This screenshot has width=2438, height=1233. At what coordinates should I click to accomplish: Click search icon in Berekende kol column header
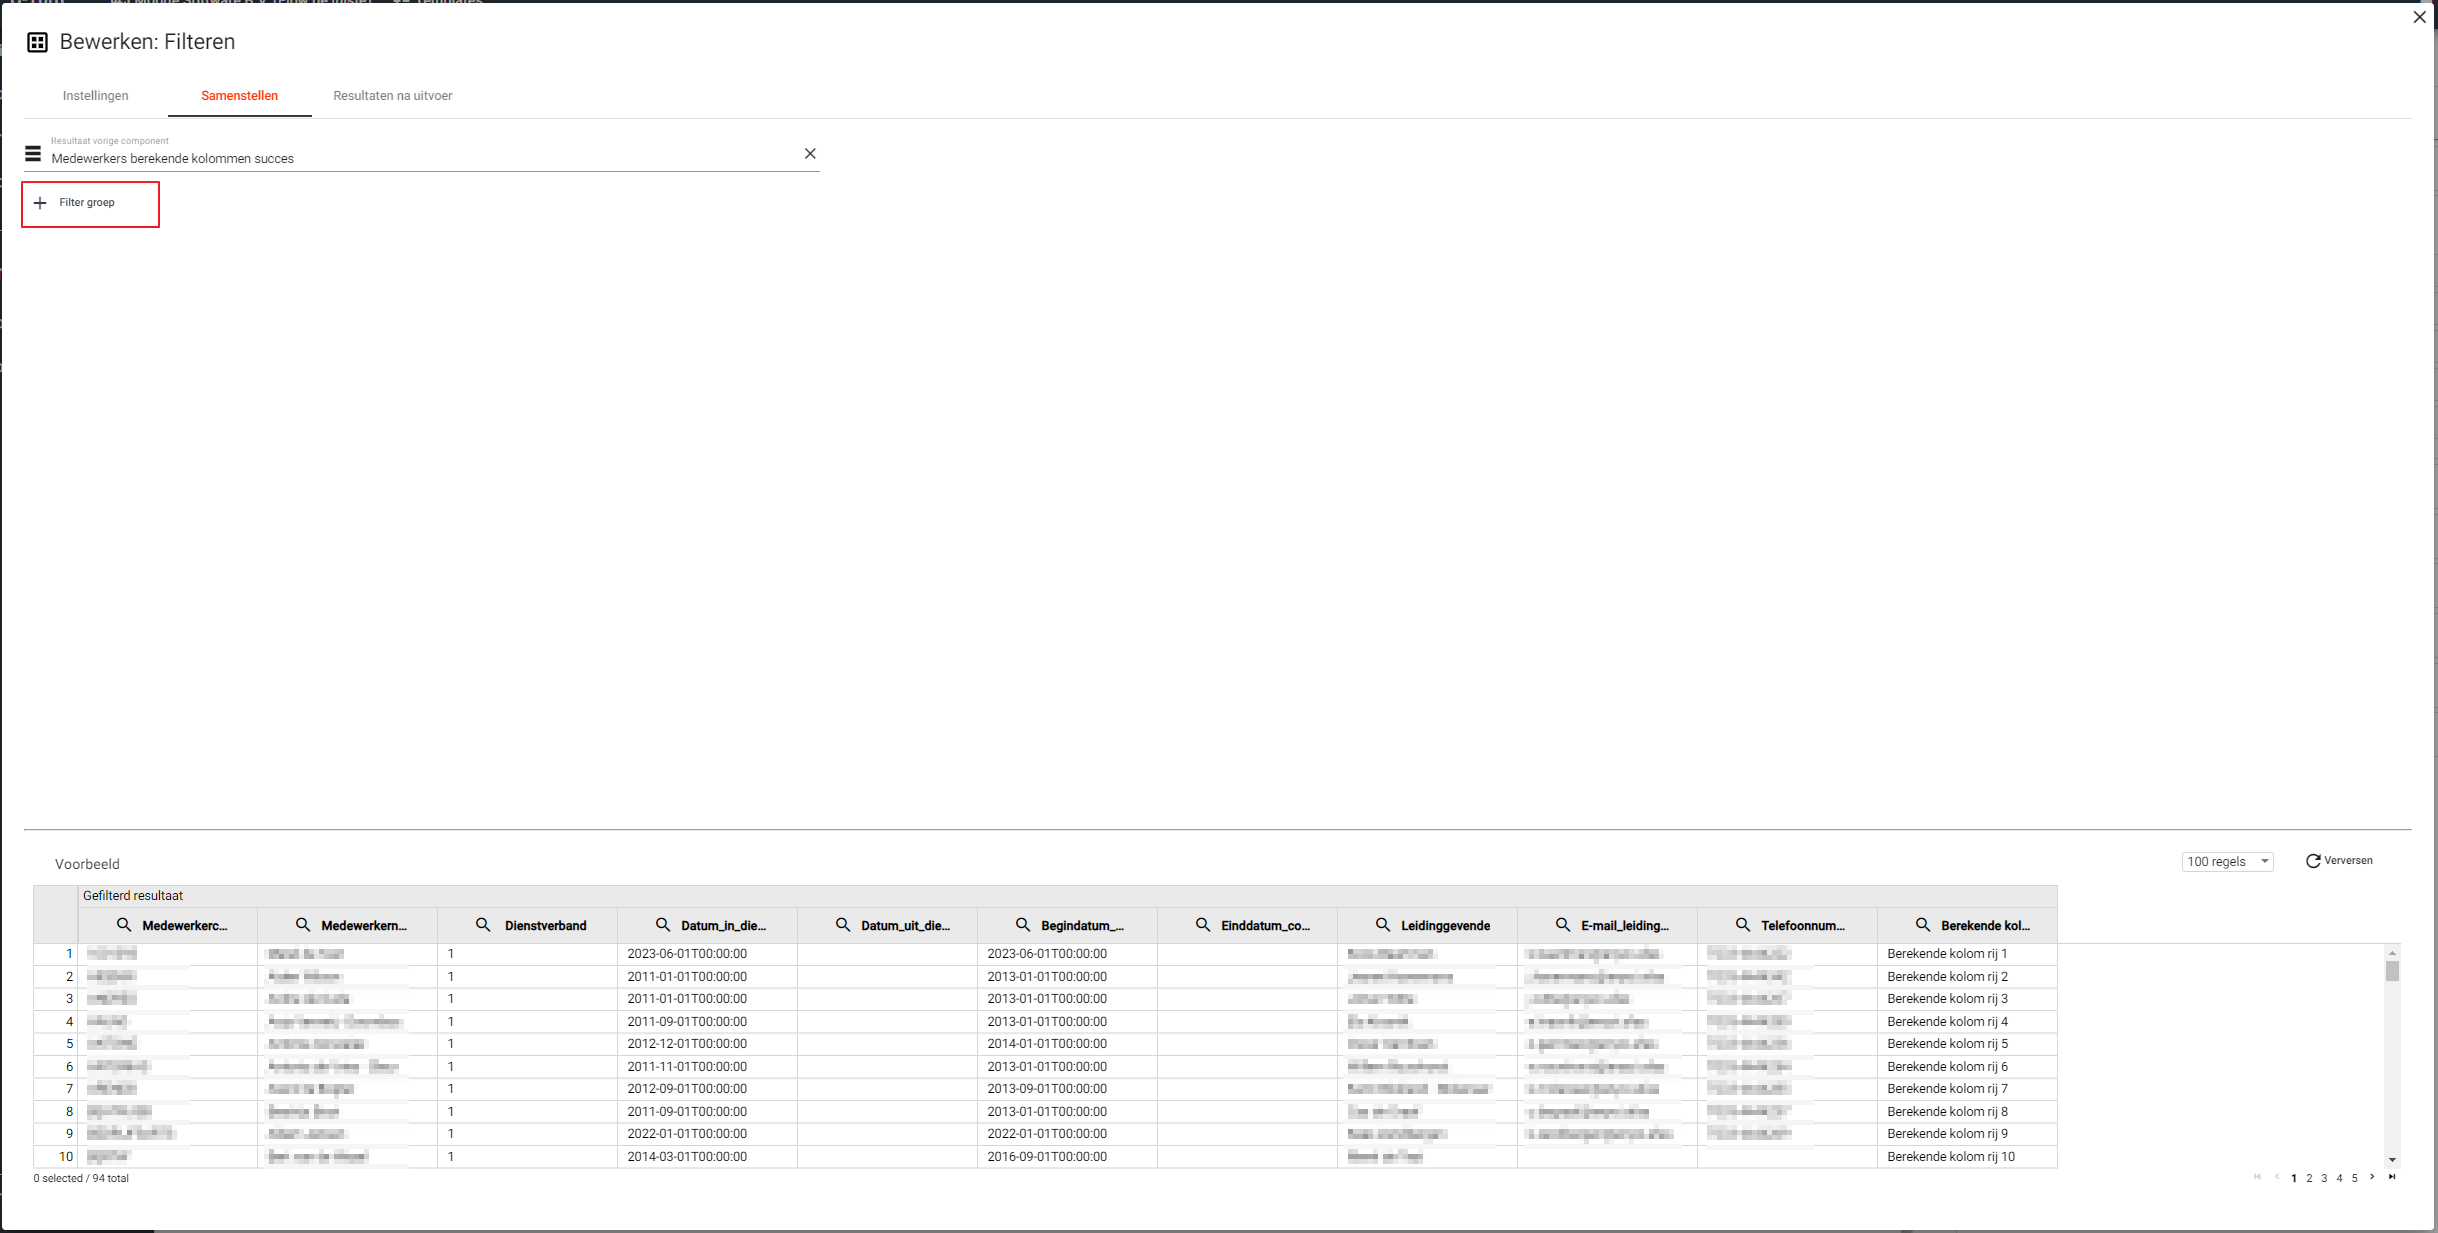[x=1923, y=925]
